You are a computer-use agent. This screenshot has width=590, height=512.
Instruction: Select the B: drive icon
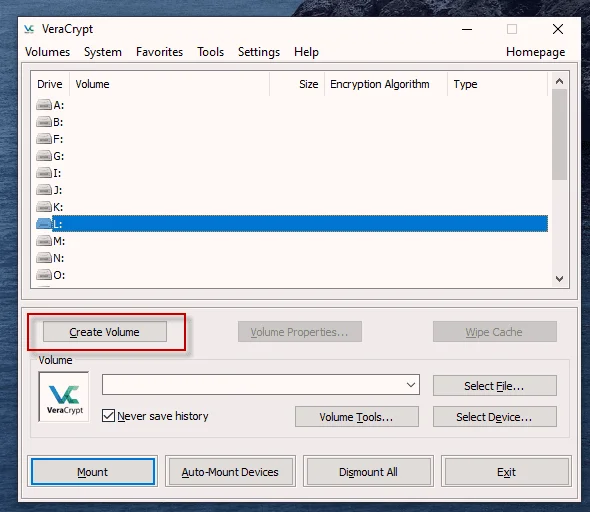pos(44,122)
